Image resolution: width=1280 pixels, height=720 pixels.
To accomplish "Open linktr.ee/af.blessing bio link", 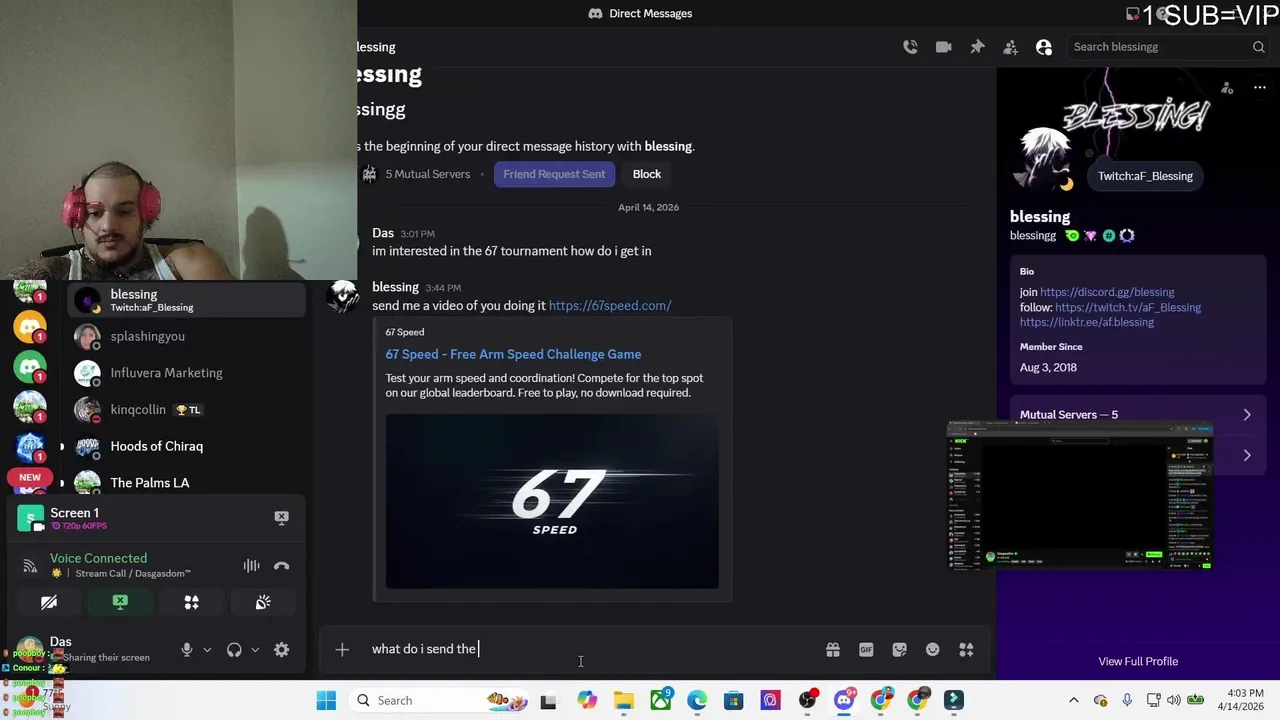I will tap(1087, 322).
